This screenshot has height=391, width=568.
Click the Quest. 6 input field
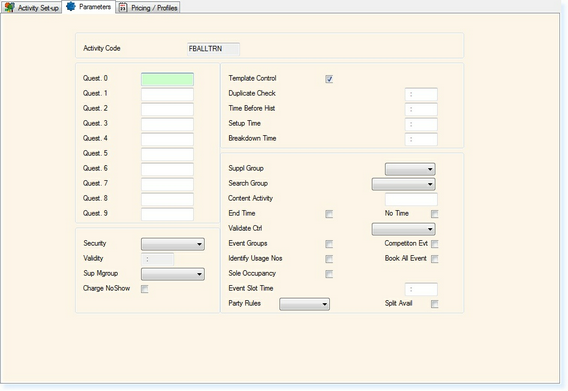(x=167, y=169)
